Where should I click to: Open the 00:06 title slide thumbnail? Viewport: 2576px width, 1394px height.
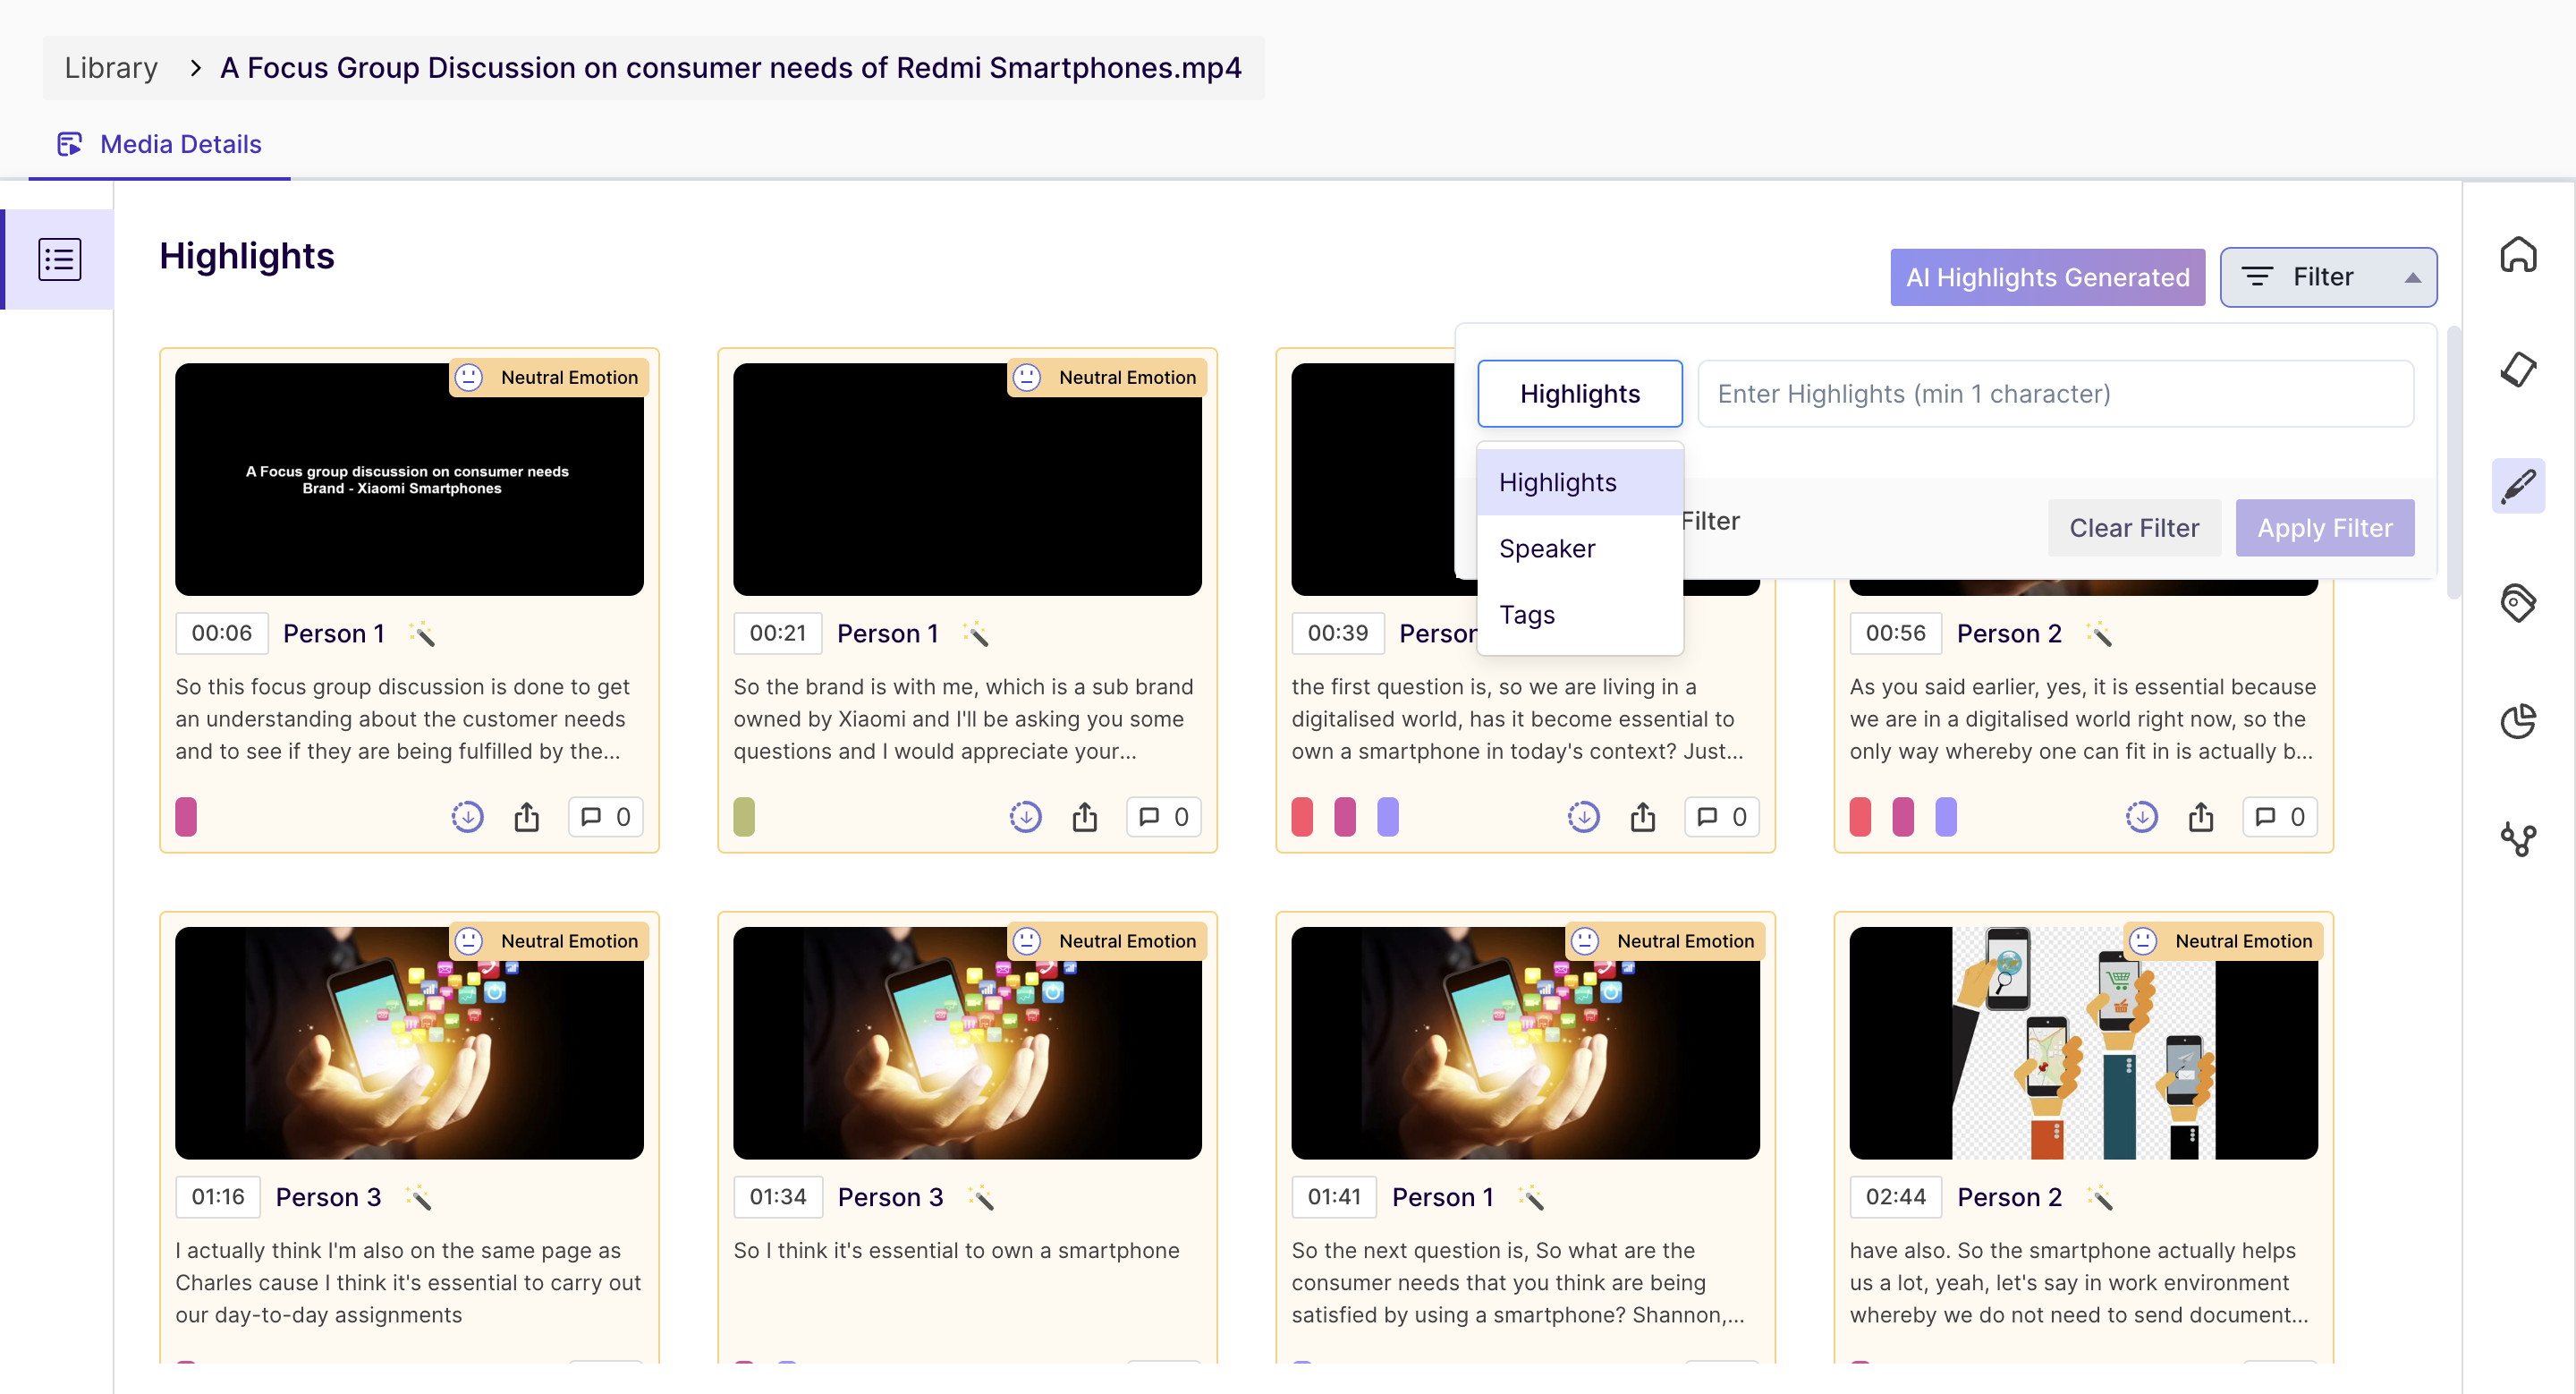tap(409, 479)
